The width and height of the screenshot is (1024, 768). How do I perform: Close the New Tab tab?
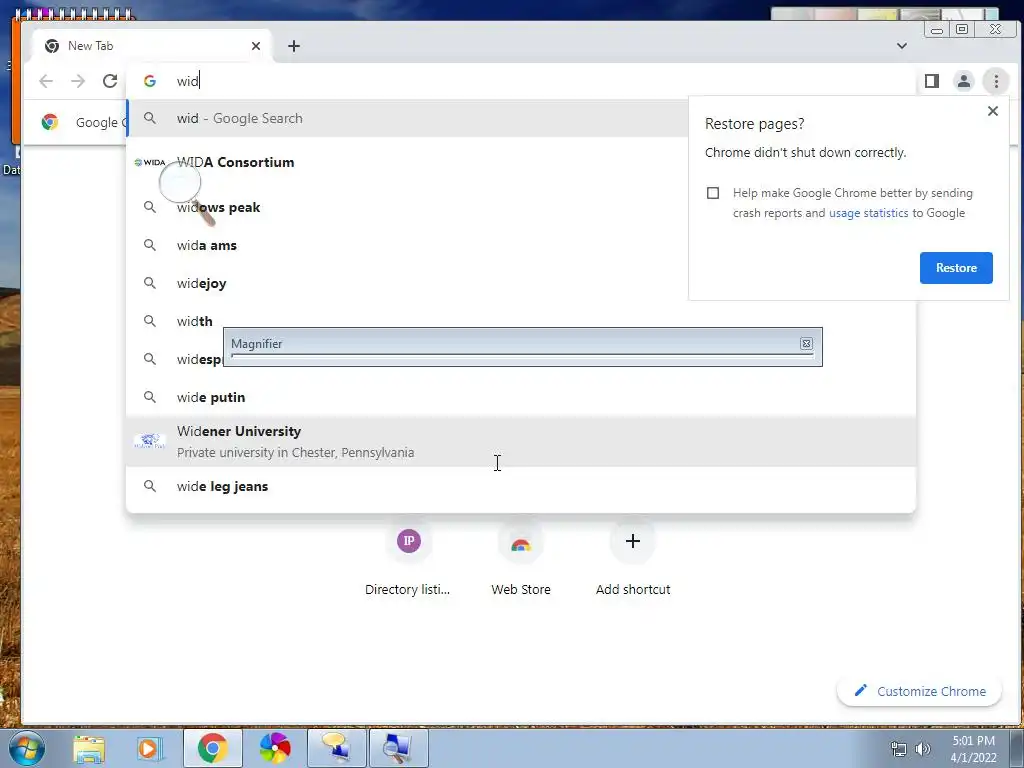point(256,46)
